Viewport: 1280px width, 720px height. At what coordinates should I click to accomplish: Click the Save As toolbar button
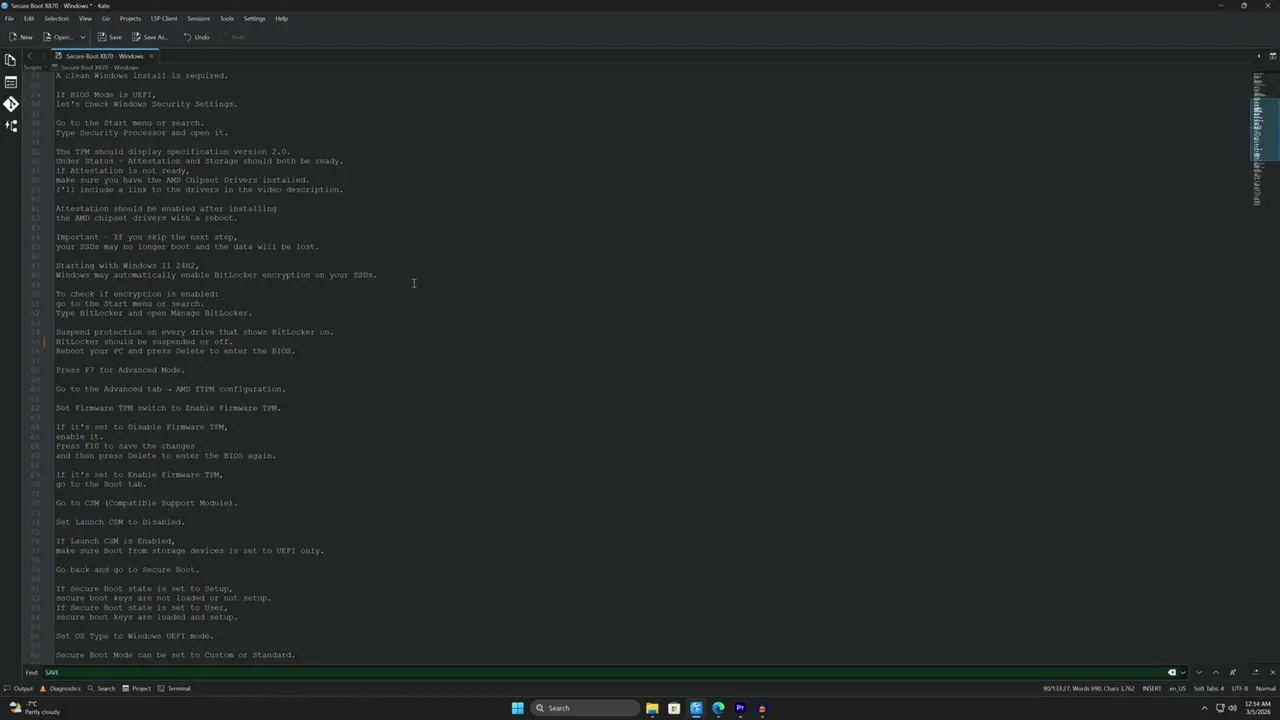(x=150, y=37)
